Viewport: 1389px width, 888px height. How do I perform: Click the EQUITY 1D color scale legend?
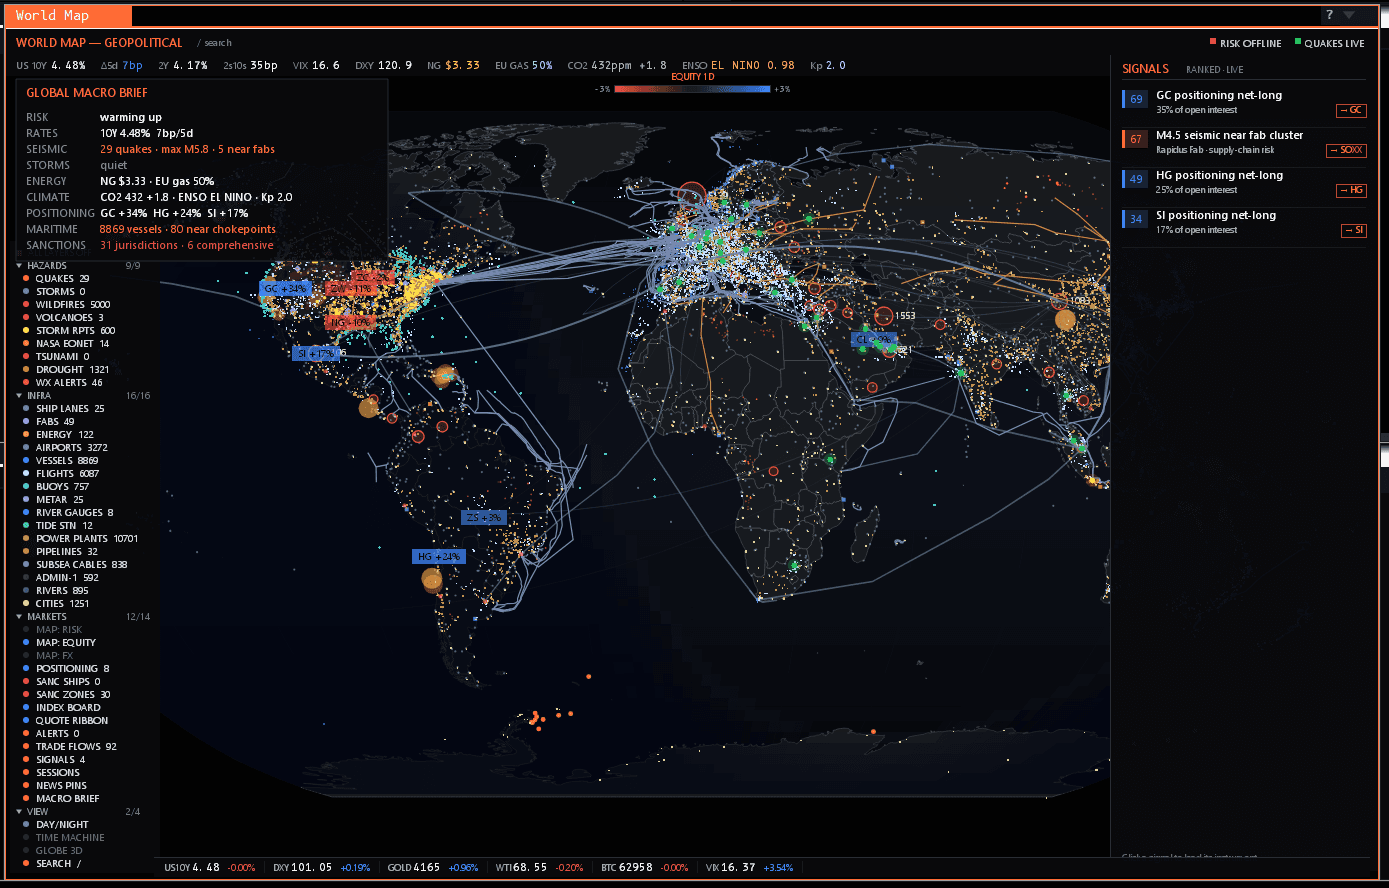click(693, 88)
